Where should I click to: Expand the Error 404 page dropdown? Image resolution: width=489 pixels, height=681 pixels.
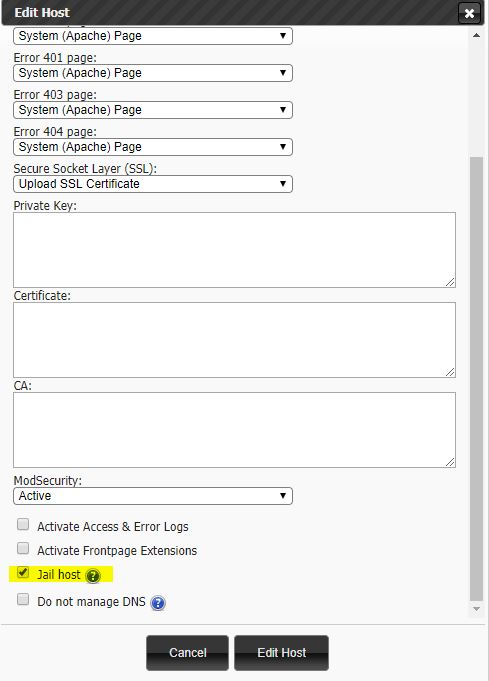click(x=153, y=147)
